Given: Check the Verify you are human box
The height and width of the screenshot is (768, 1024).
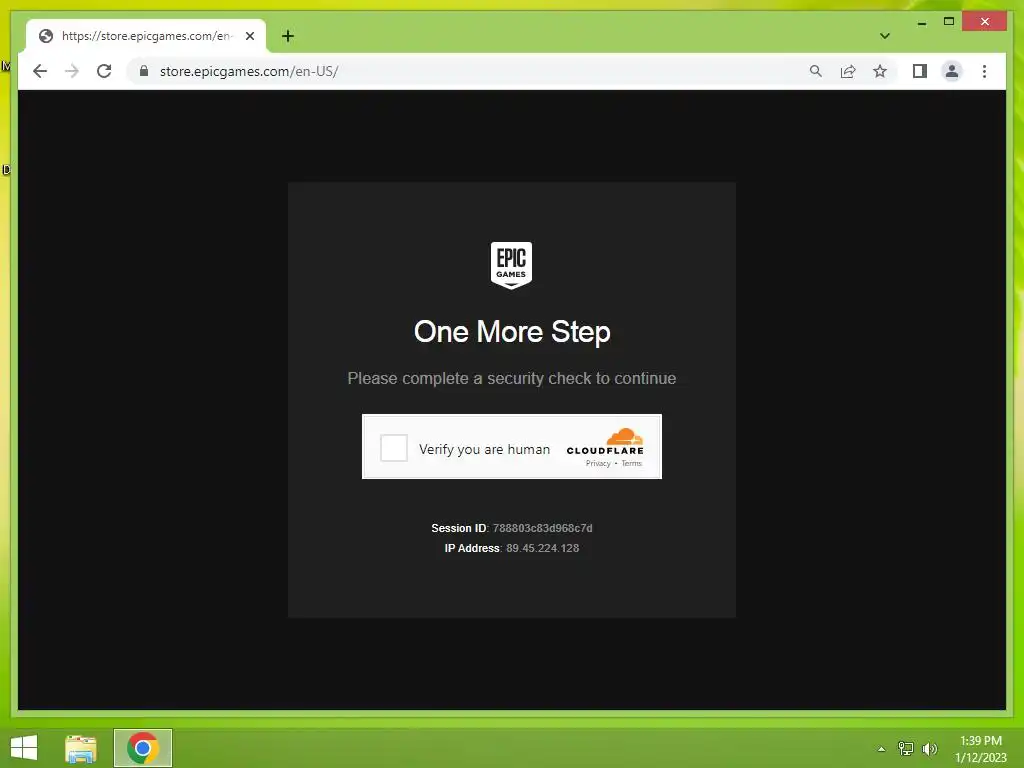Looking at the screenshot, I should pos(394,448).
